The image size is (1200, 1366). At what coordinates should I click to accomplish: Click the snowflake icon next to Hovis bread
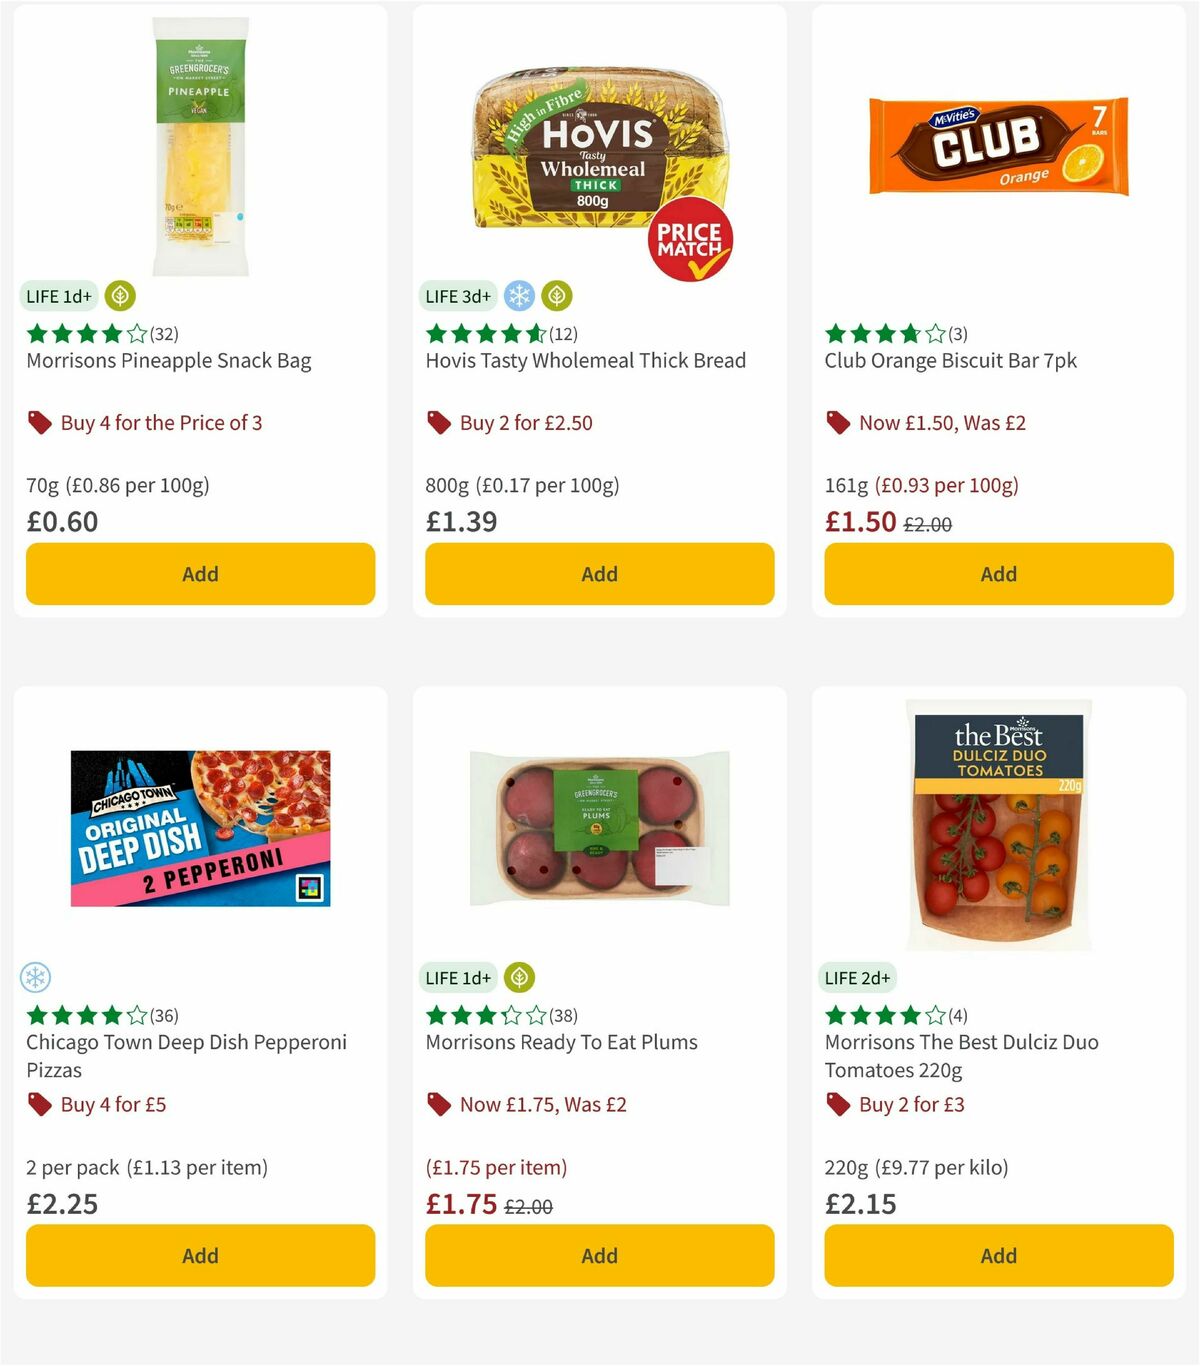pos(519,296)
